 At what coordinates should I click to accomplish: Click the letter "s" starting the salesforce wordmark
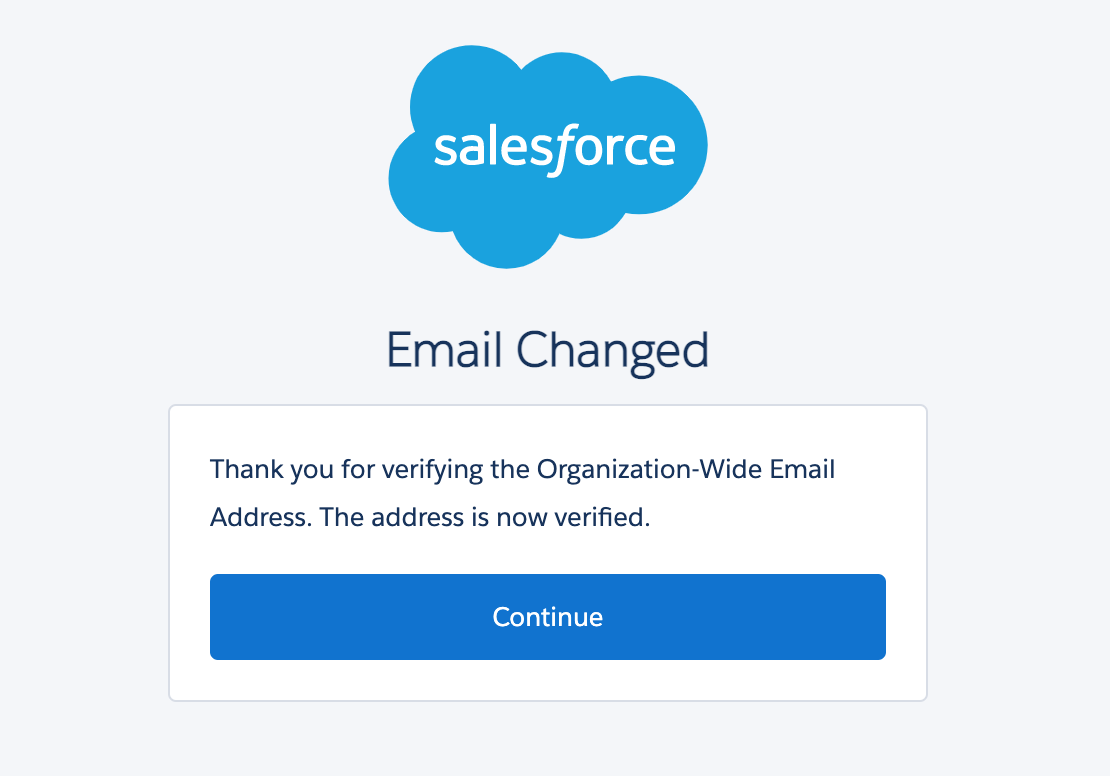[x=444, y=150]
